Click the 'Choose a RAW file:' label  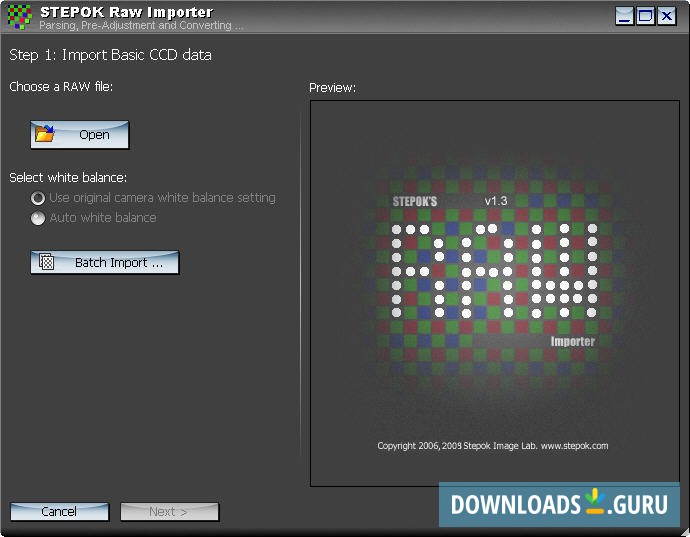click(x=61, y=87)
